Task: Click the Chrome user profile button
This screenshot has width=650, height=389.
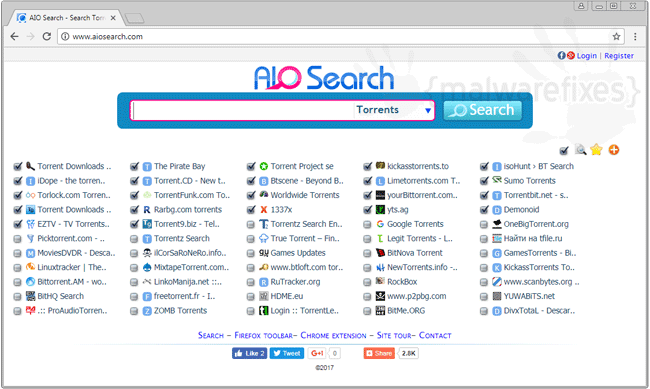Action: click(581, 6)
